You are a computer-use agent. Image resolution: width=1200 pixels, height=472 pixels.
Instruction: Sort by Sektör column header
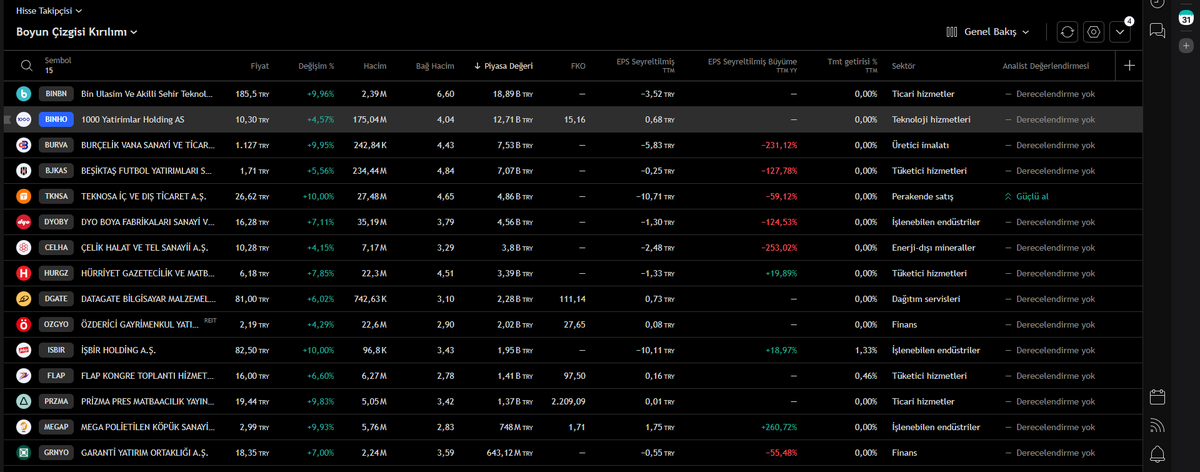click(x=903, y=66)
